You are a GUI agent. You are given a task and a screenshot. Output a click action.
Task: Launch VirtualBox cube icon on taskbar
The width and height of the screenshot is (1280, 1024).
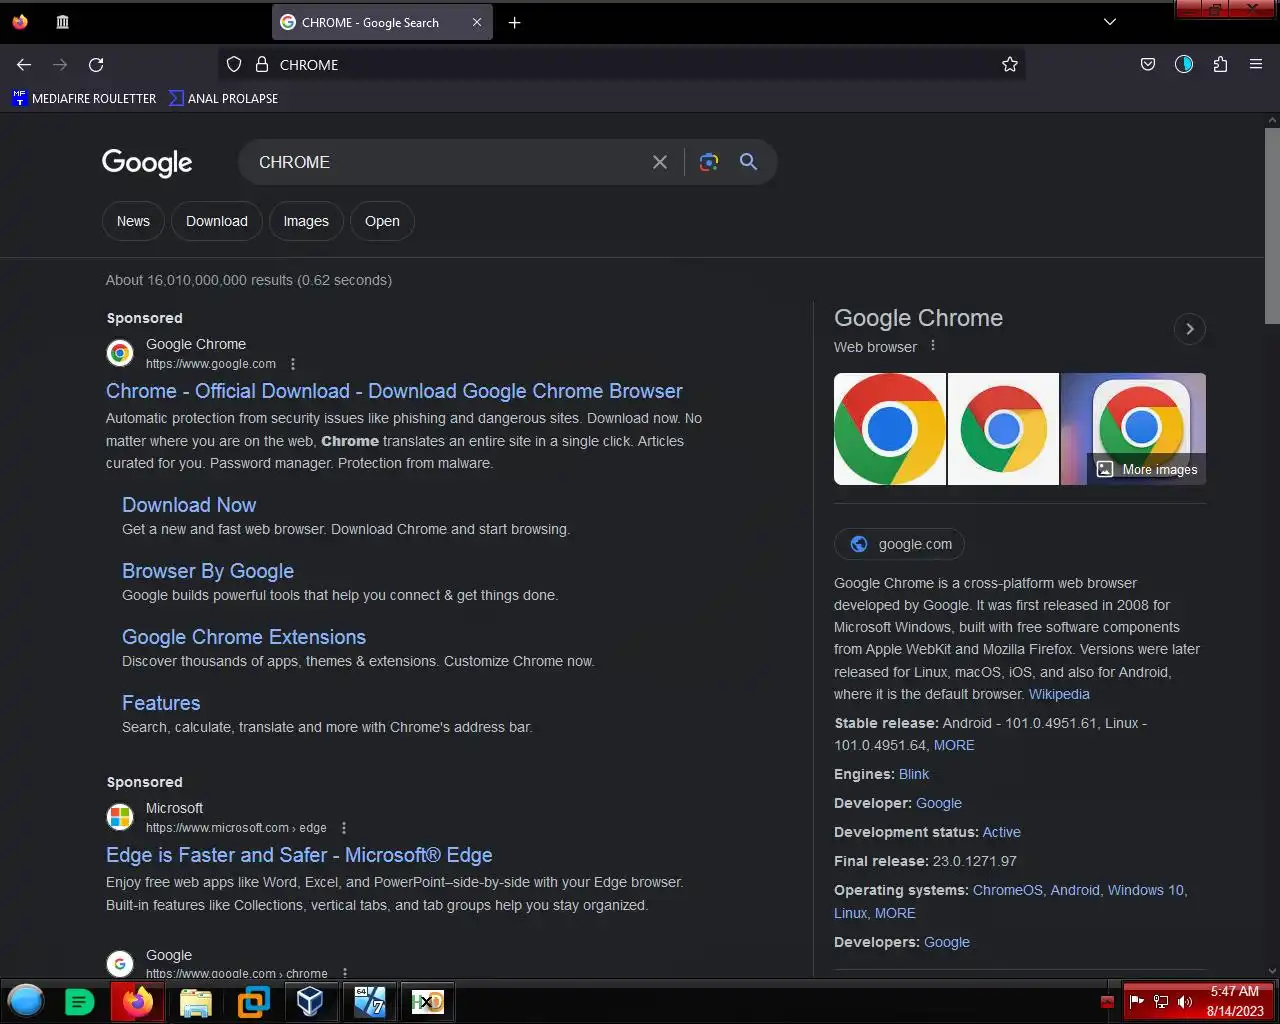tap(310, 1001)
